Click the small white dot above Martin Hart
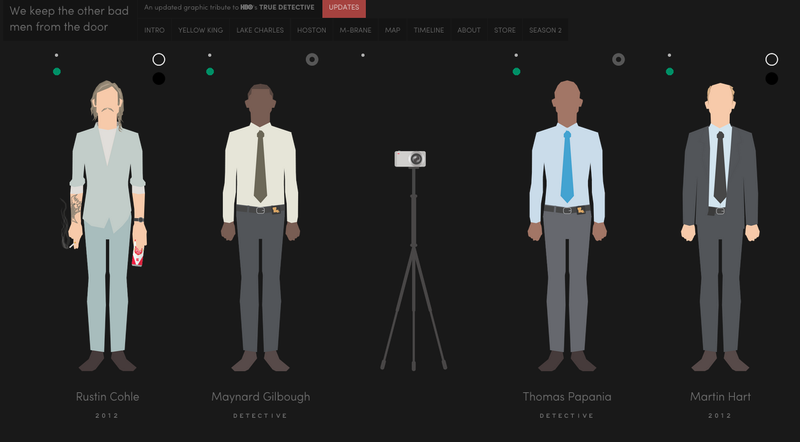The height and width of the screenshot is (442, 800). [x=669, y=55]
